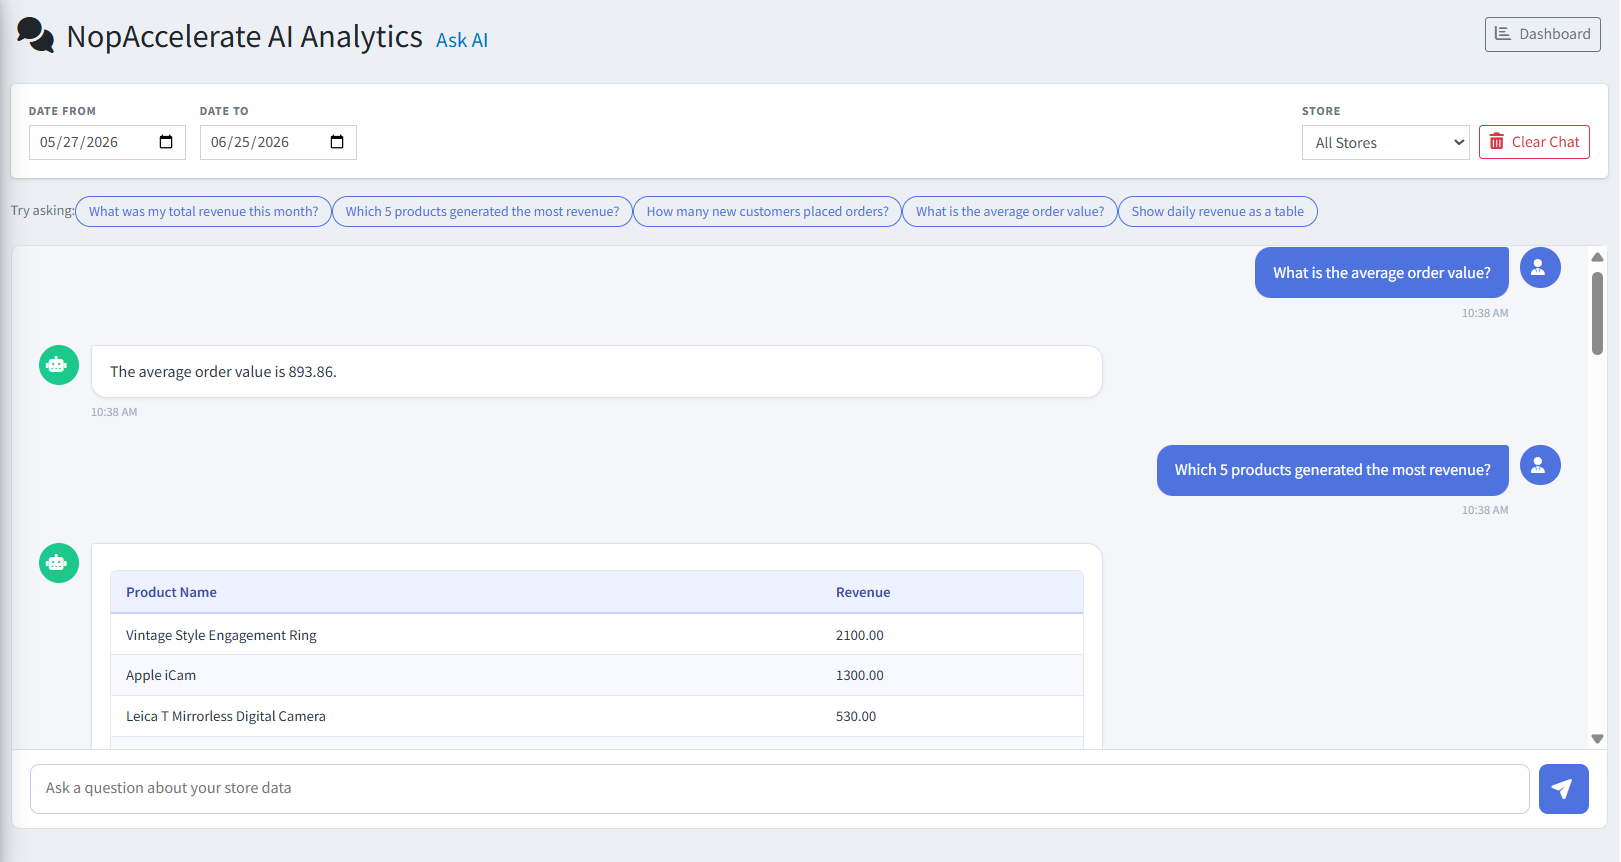Open the Date From calendar picker icon
Viewport: 1621px width, 862px height.
coord(166,142)
